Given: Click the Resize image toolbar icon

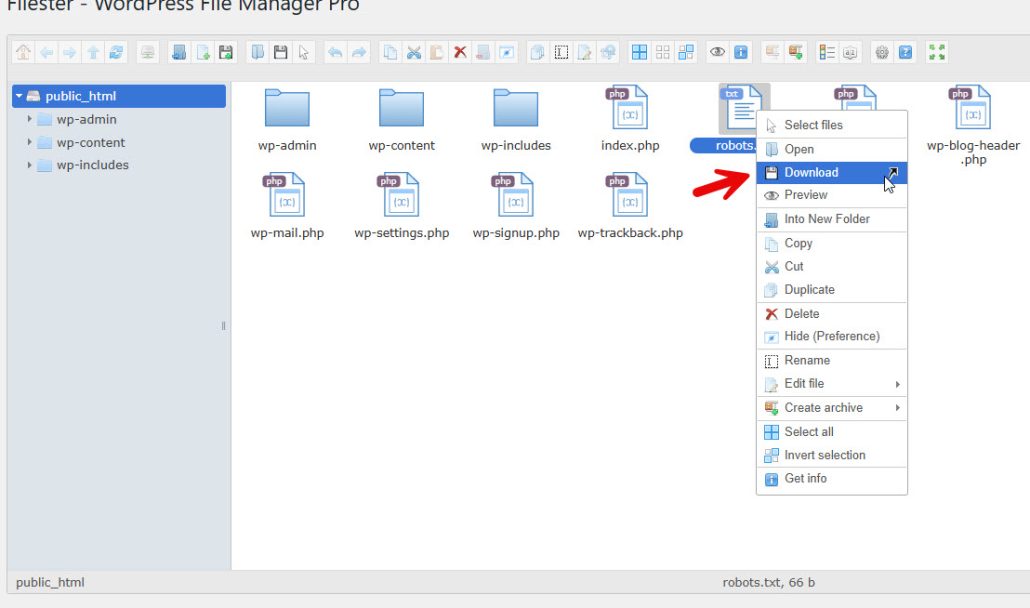Looking at the screenshot, I should point(608,53).
